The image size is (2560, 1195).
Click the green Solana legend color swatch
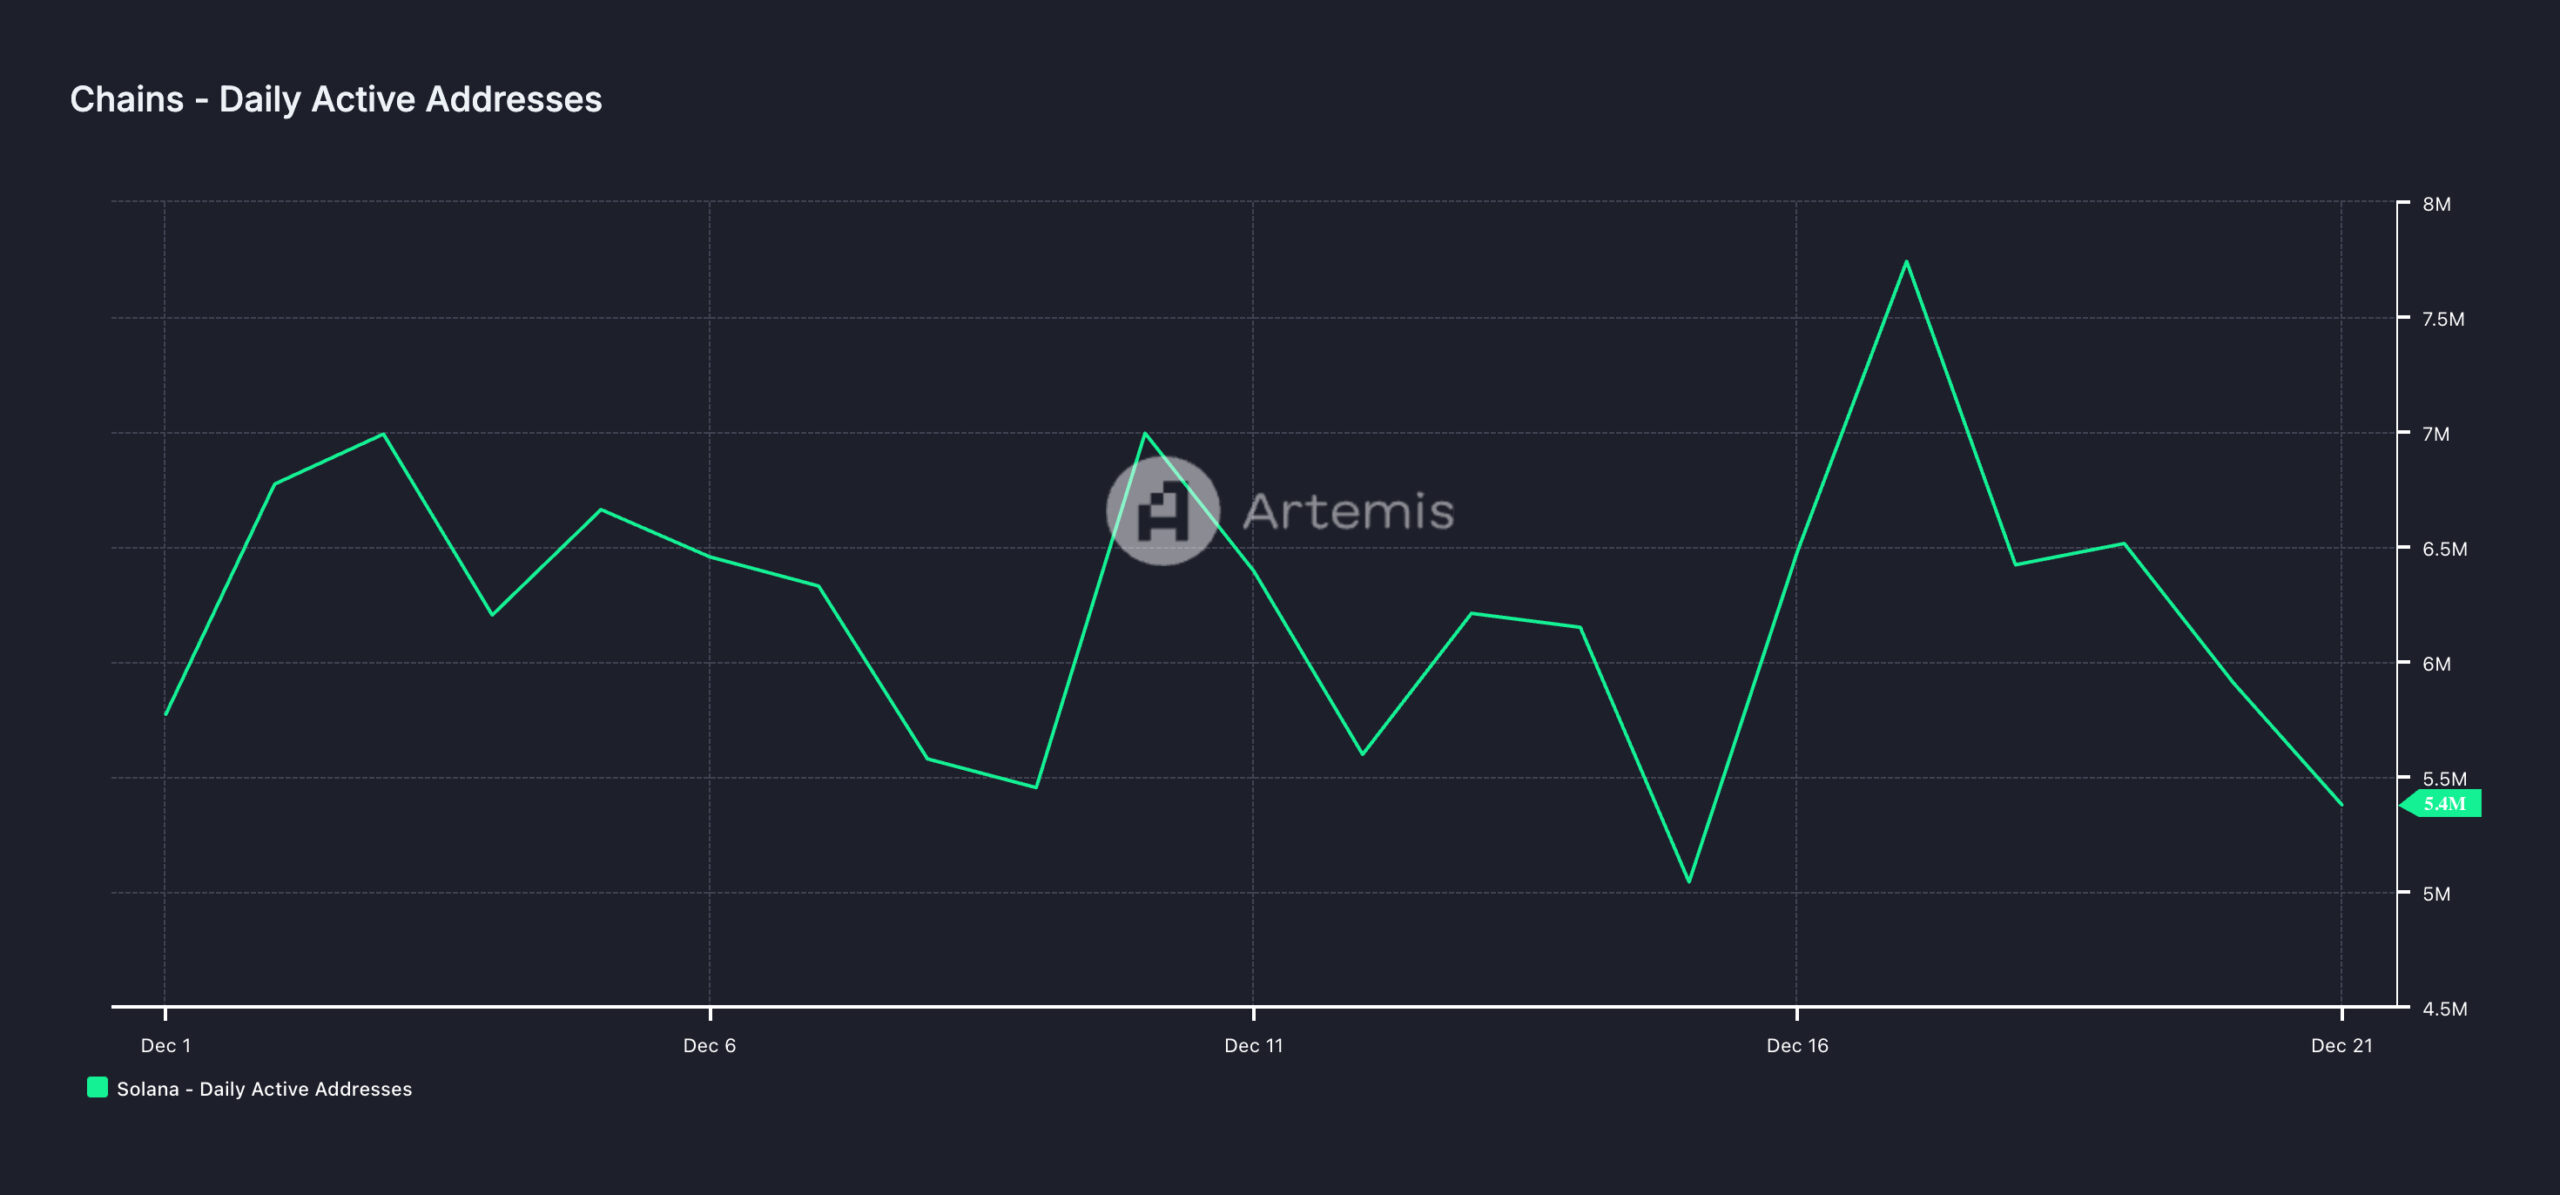tap(97, 1087)
